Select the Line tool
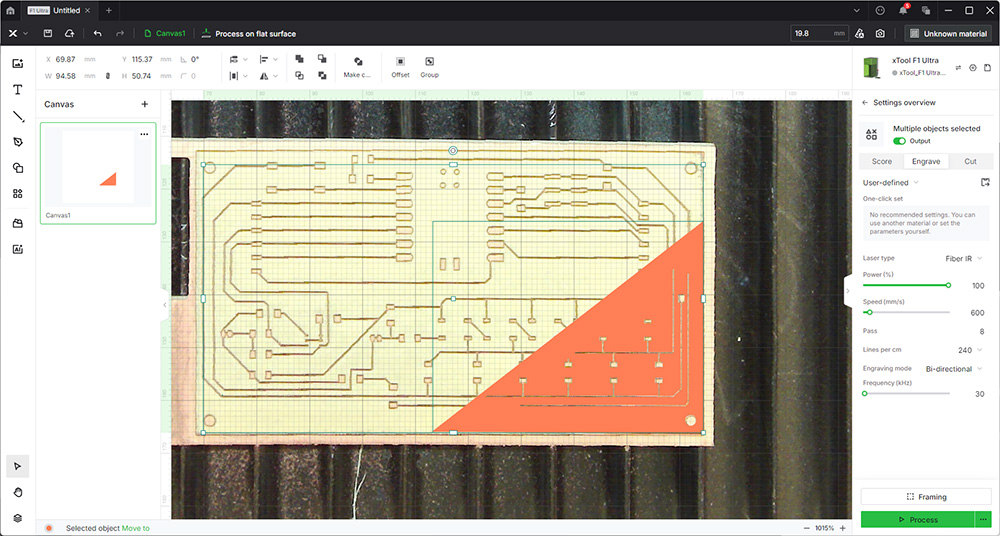1000x536 pixels. 18,116
